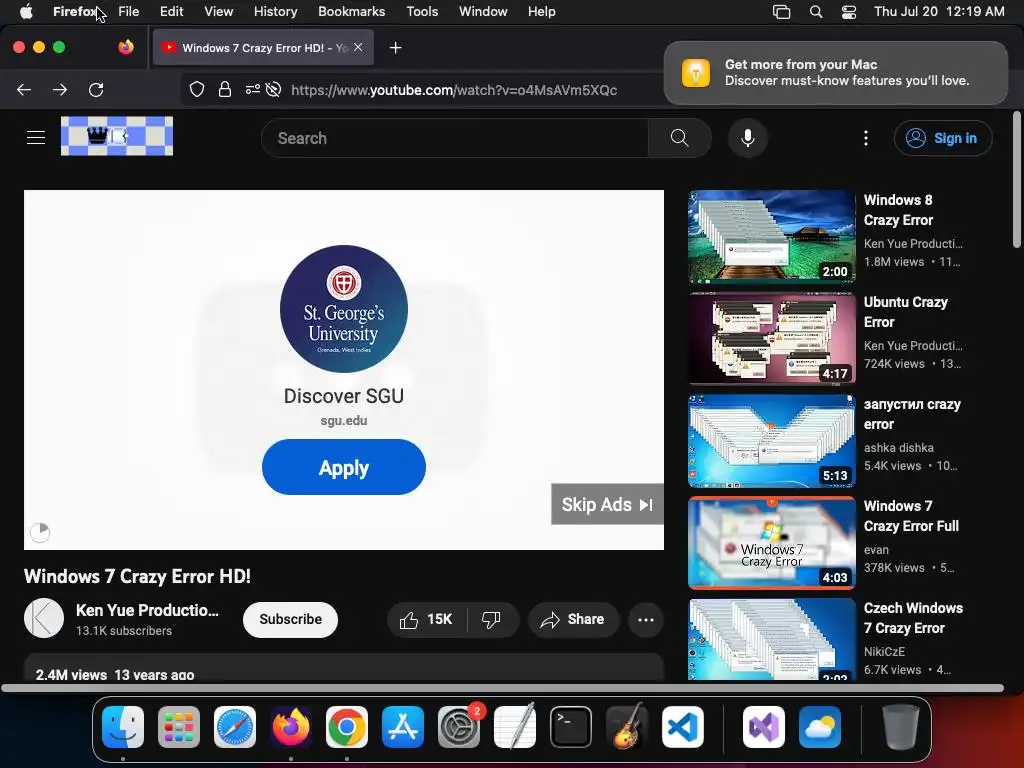Screen dimensions: 1024x768
Task: Like the video with thumbs up
Action: coord(427,620)
